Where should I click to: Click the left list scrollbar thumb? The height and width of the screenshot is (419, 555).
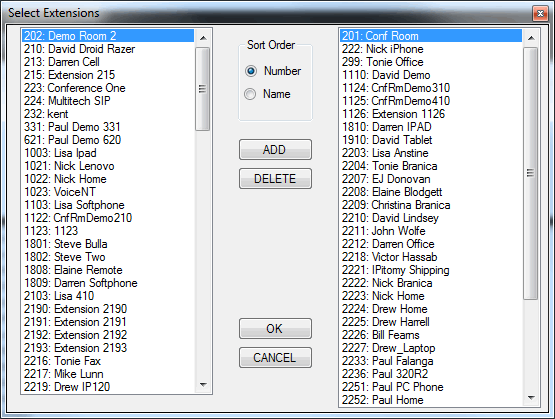[x=203, y=89]
